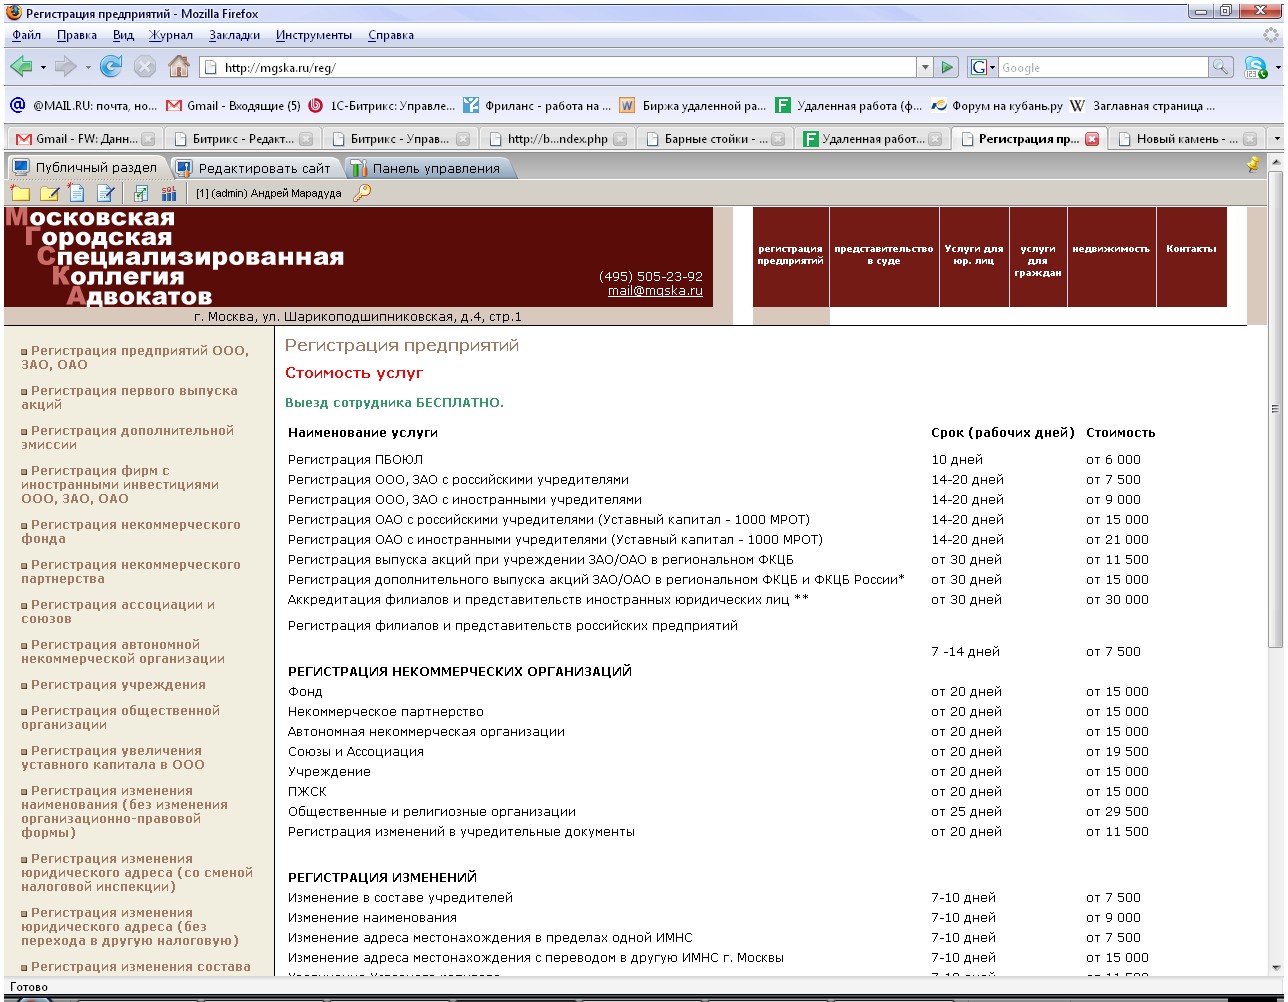The height and width of the screenshot is (1002, 1288).
Task: Click the green Back arrow button
Action: pyautogui.click(x=21, y=67)
